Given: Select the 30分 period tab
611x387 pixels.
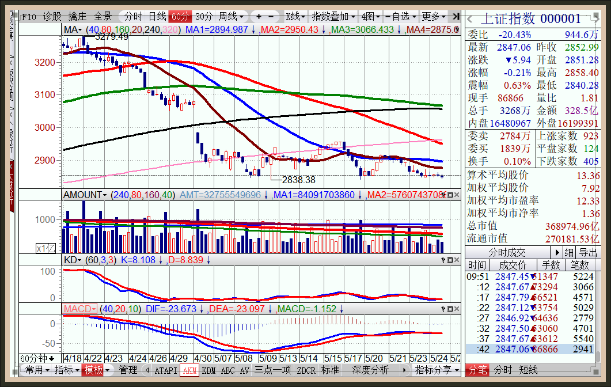Looking at the screenshot, I should pos(204,17).
